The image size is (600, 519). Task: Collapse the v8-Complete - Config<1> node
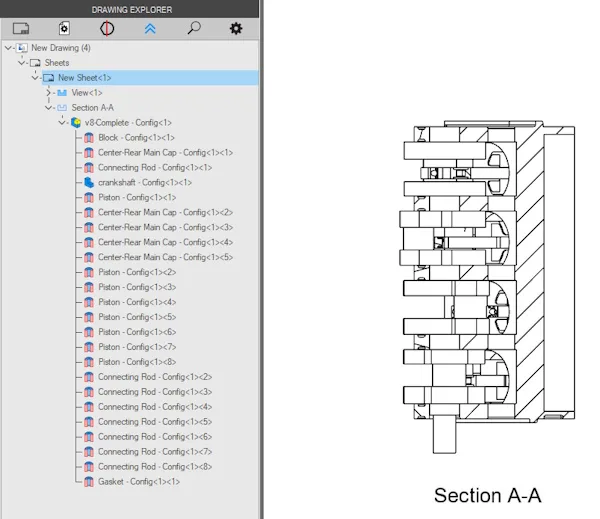62,123
